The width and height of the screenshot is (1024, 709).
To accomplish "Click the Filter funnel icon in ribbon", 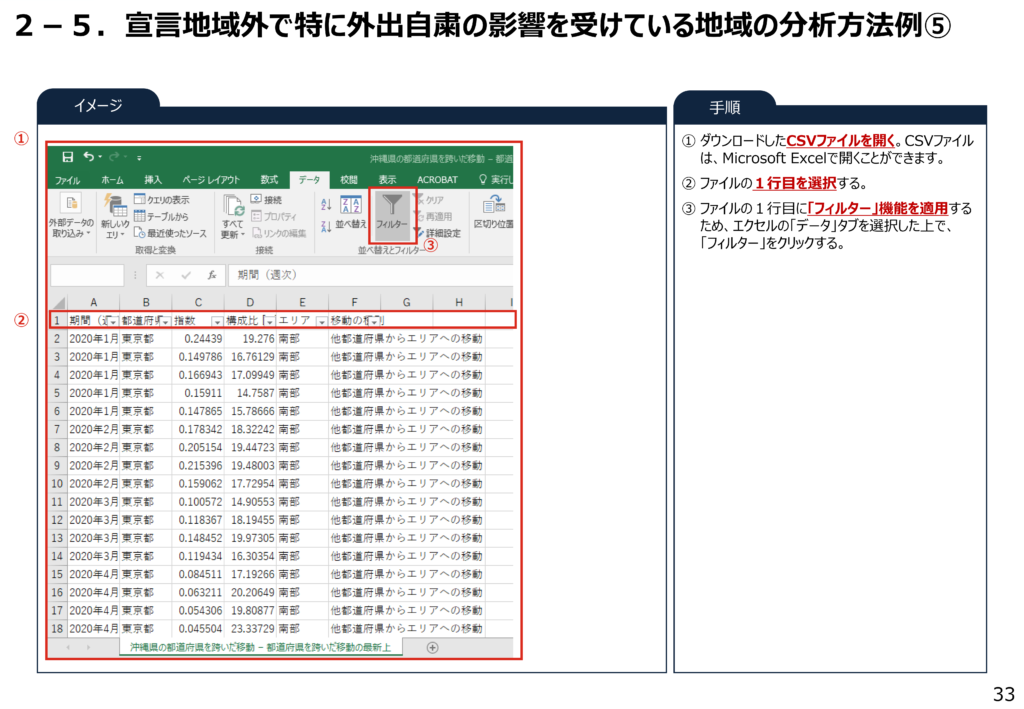I will 391,205.
